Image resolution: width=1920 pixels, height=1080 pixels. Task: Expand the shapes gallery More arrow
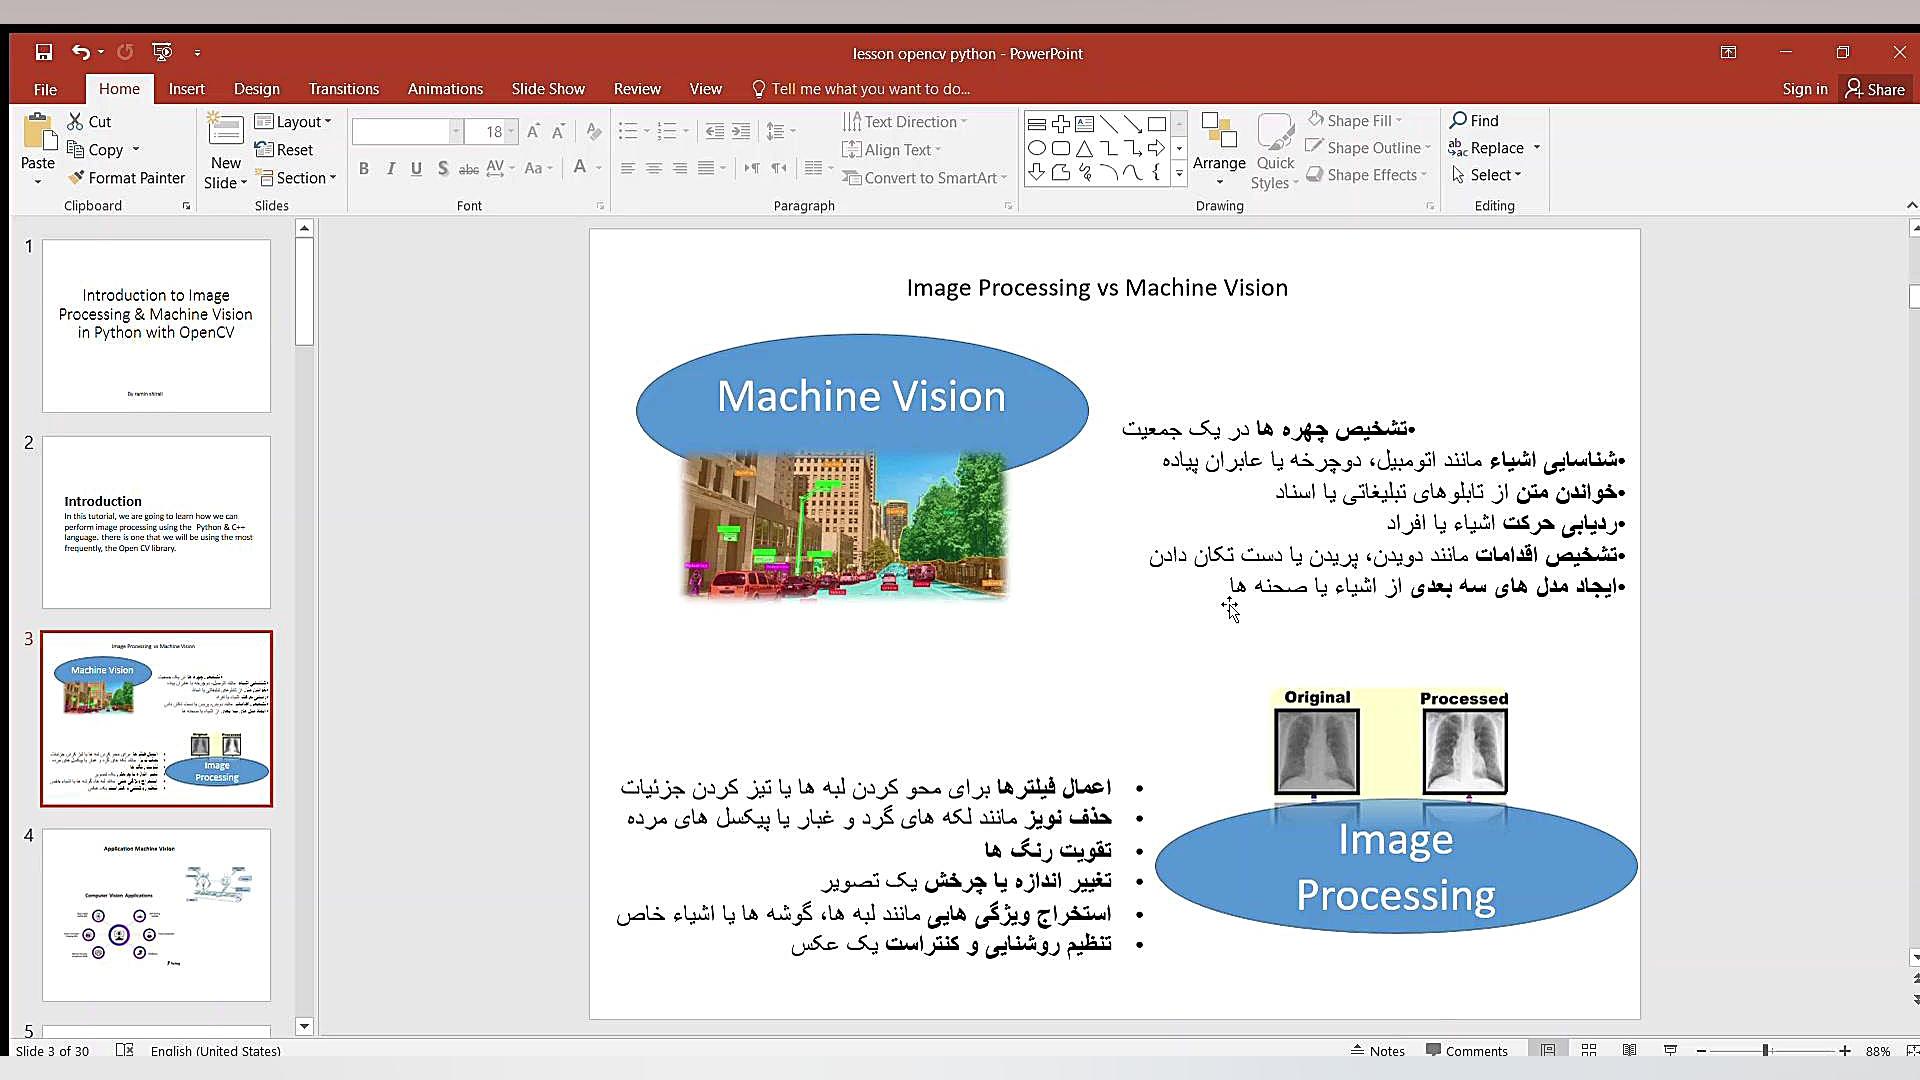1179,173
